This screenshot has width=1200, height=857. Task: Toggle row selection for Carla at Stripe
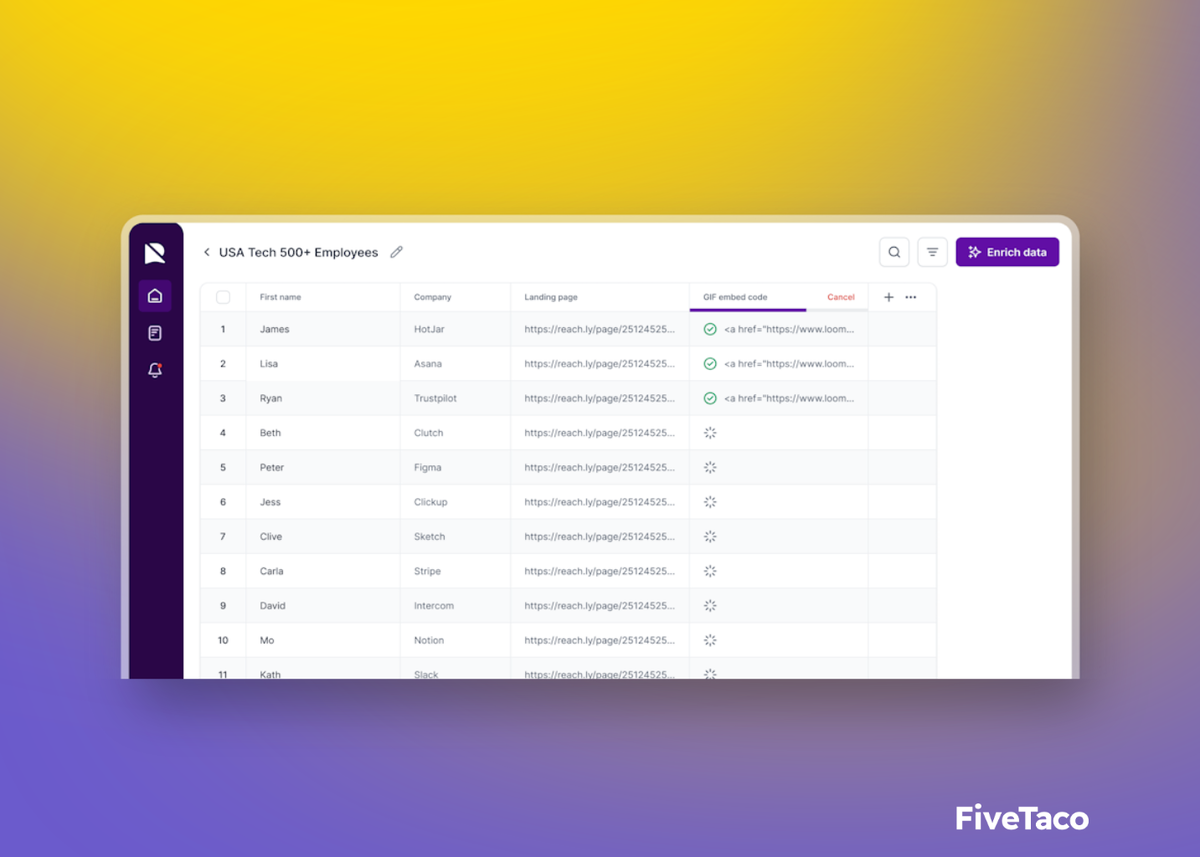pos(222,570)
